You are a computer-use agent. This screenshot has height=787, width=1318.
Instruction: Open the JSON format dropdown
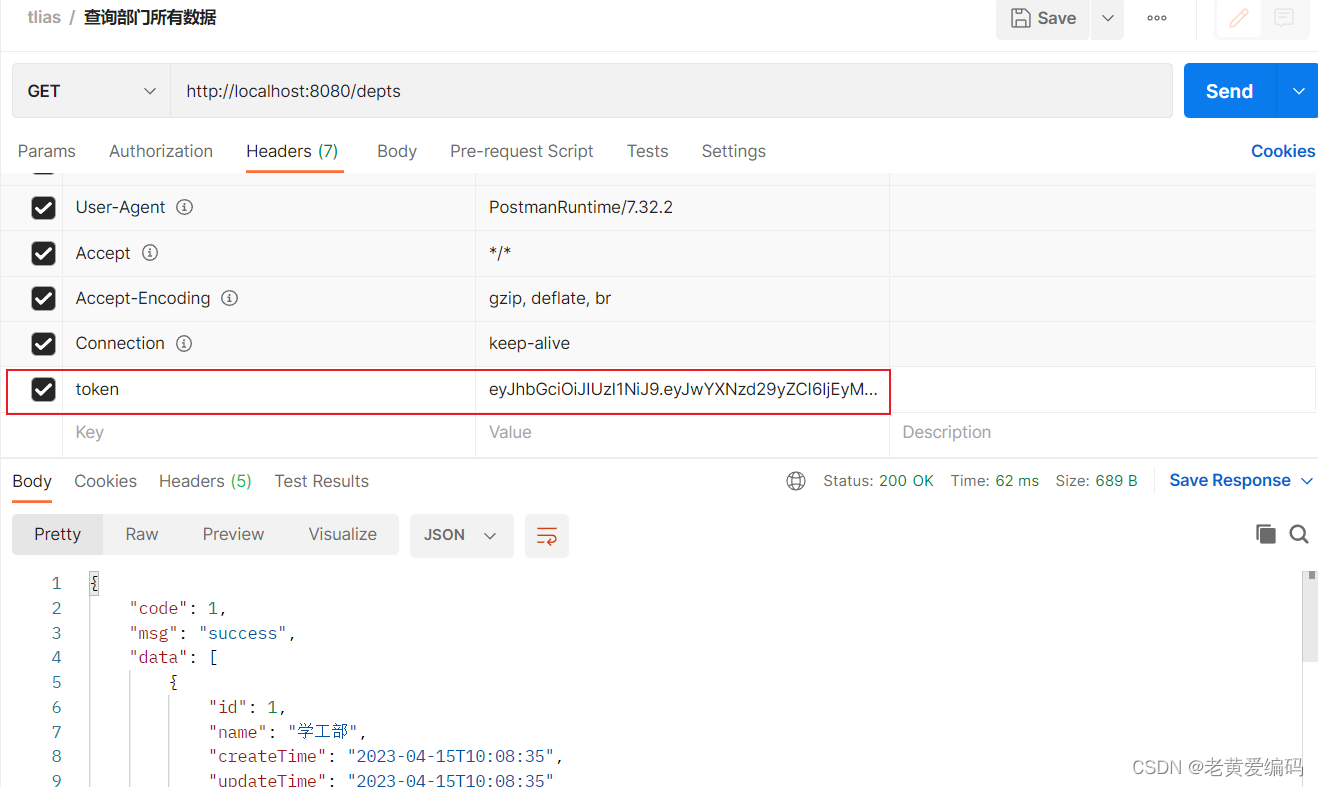[462, 535]
